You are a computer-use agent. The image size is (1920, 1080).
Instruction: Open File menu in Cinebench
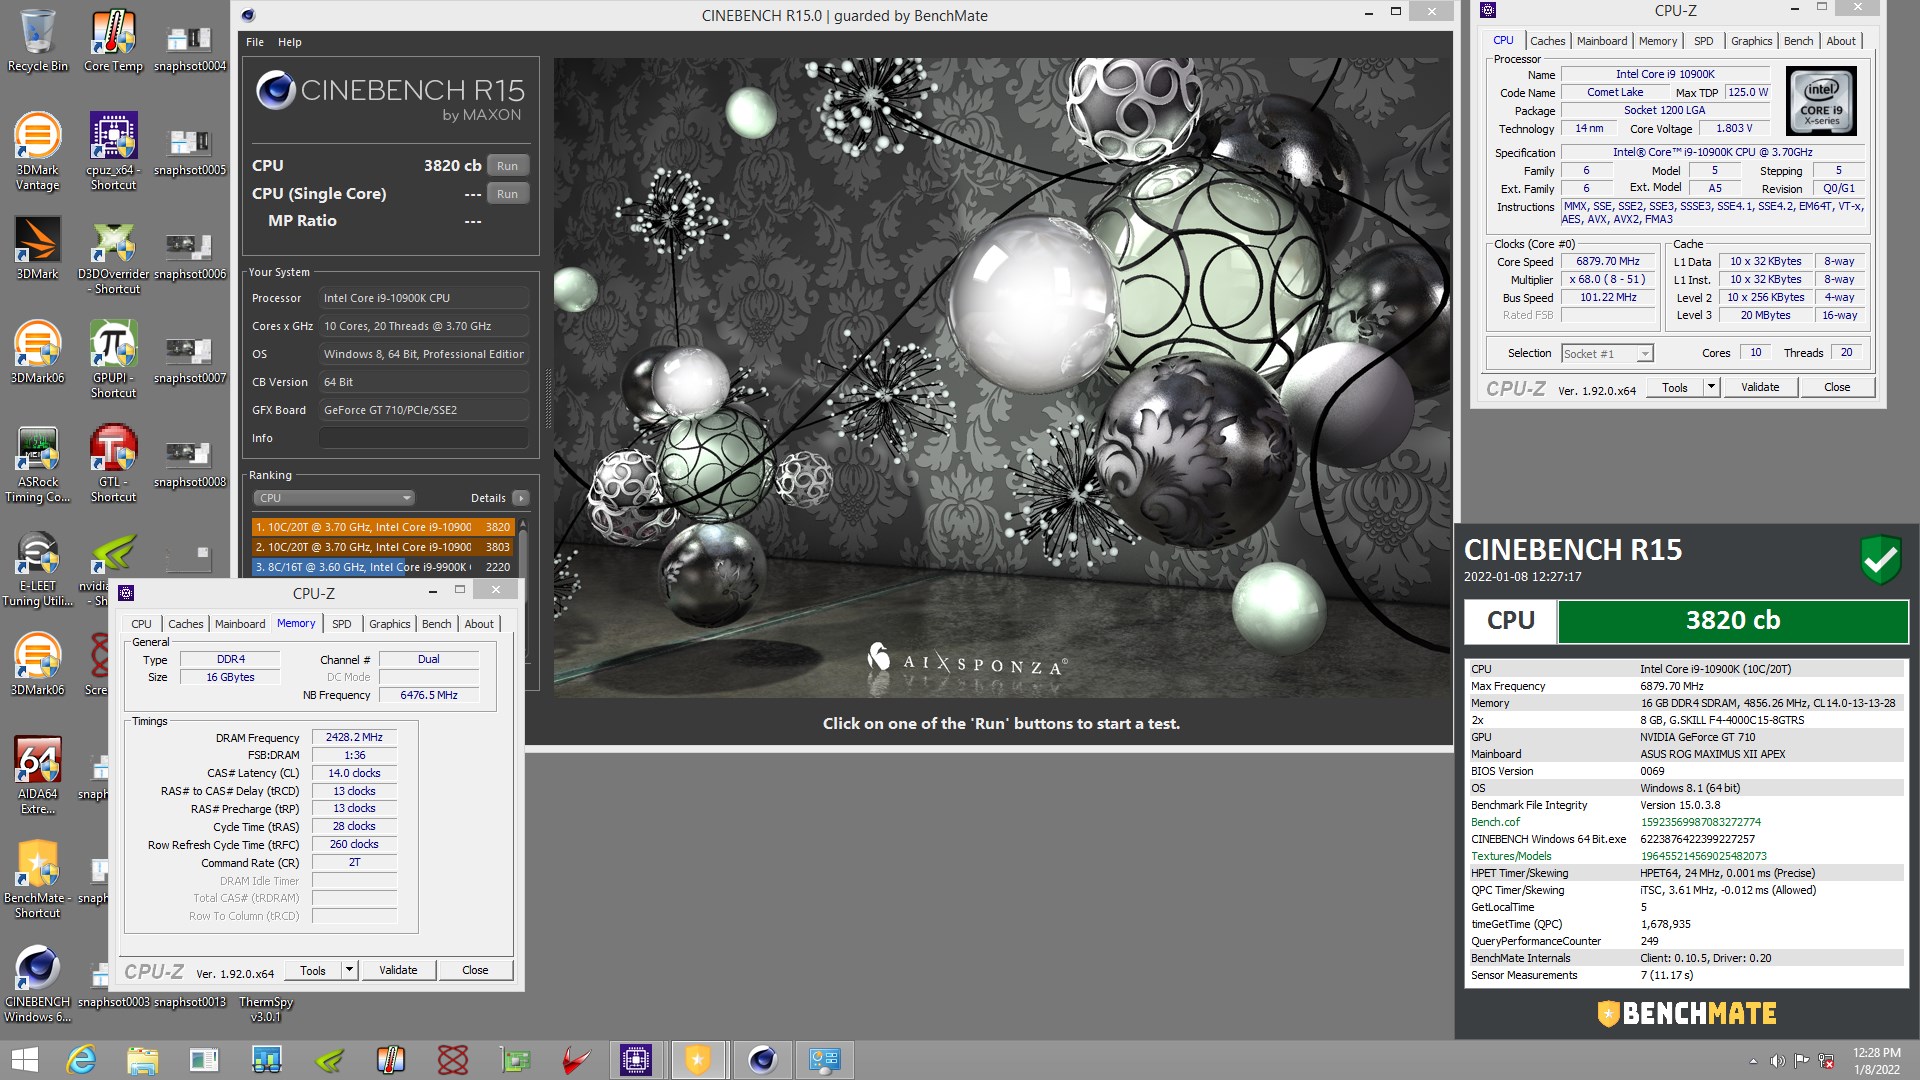[x=255, y=42]
